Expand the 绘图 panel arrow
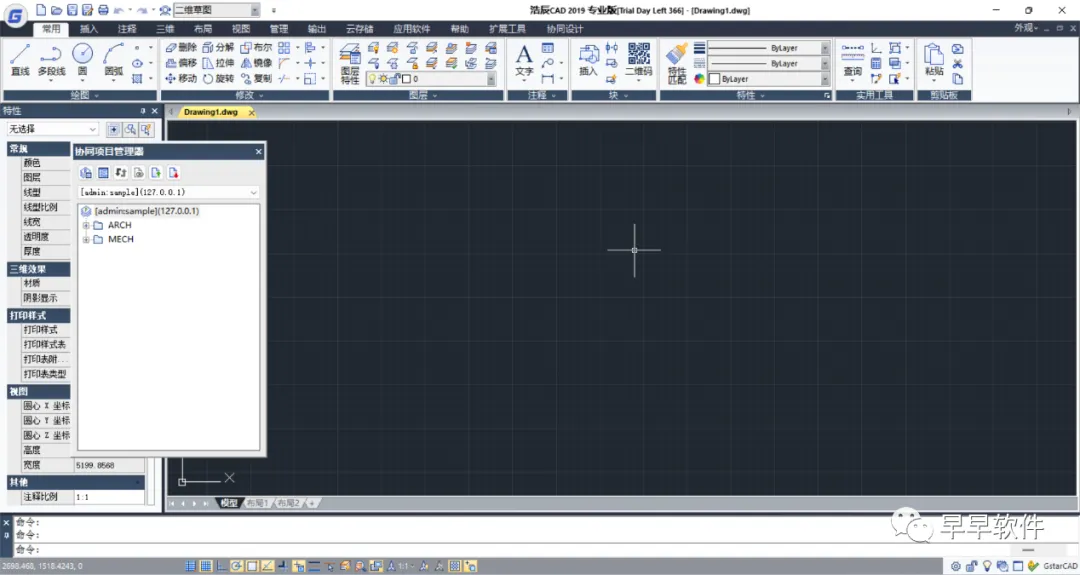 (96, 95)
